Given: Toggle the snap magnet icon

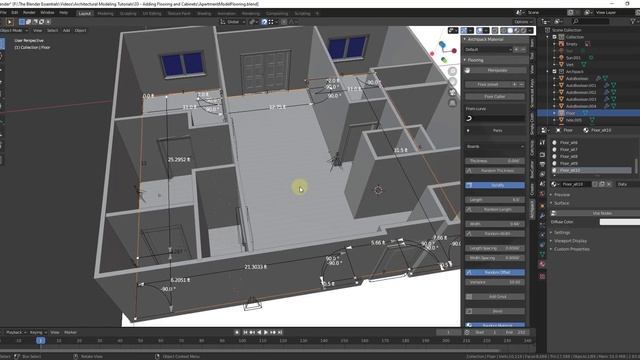Looking at the screenshot, I should tap(264, 22).
